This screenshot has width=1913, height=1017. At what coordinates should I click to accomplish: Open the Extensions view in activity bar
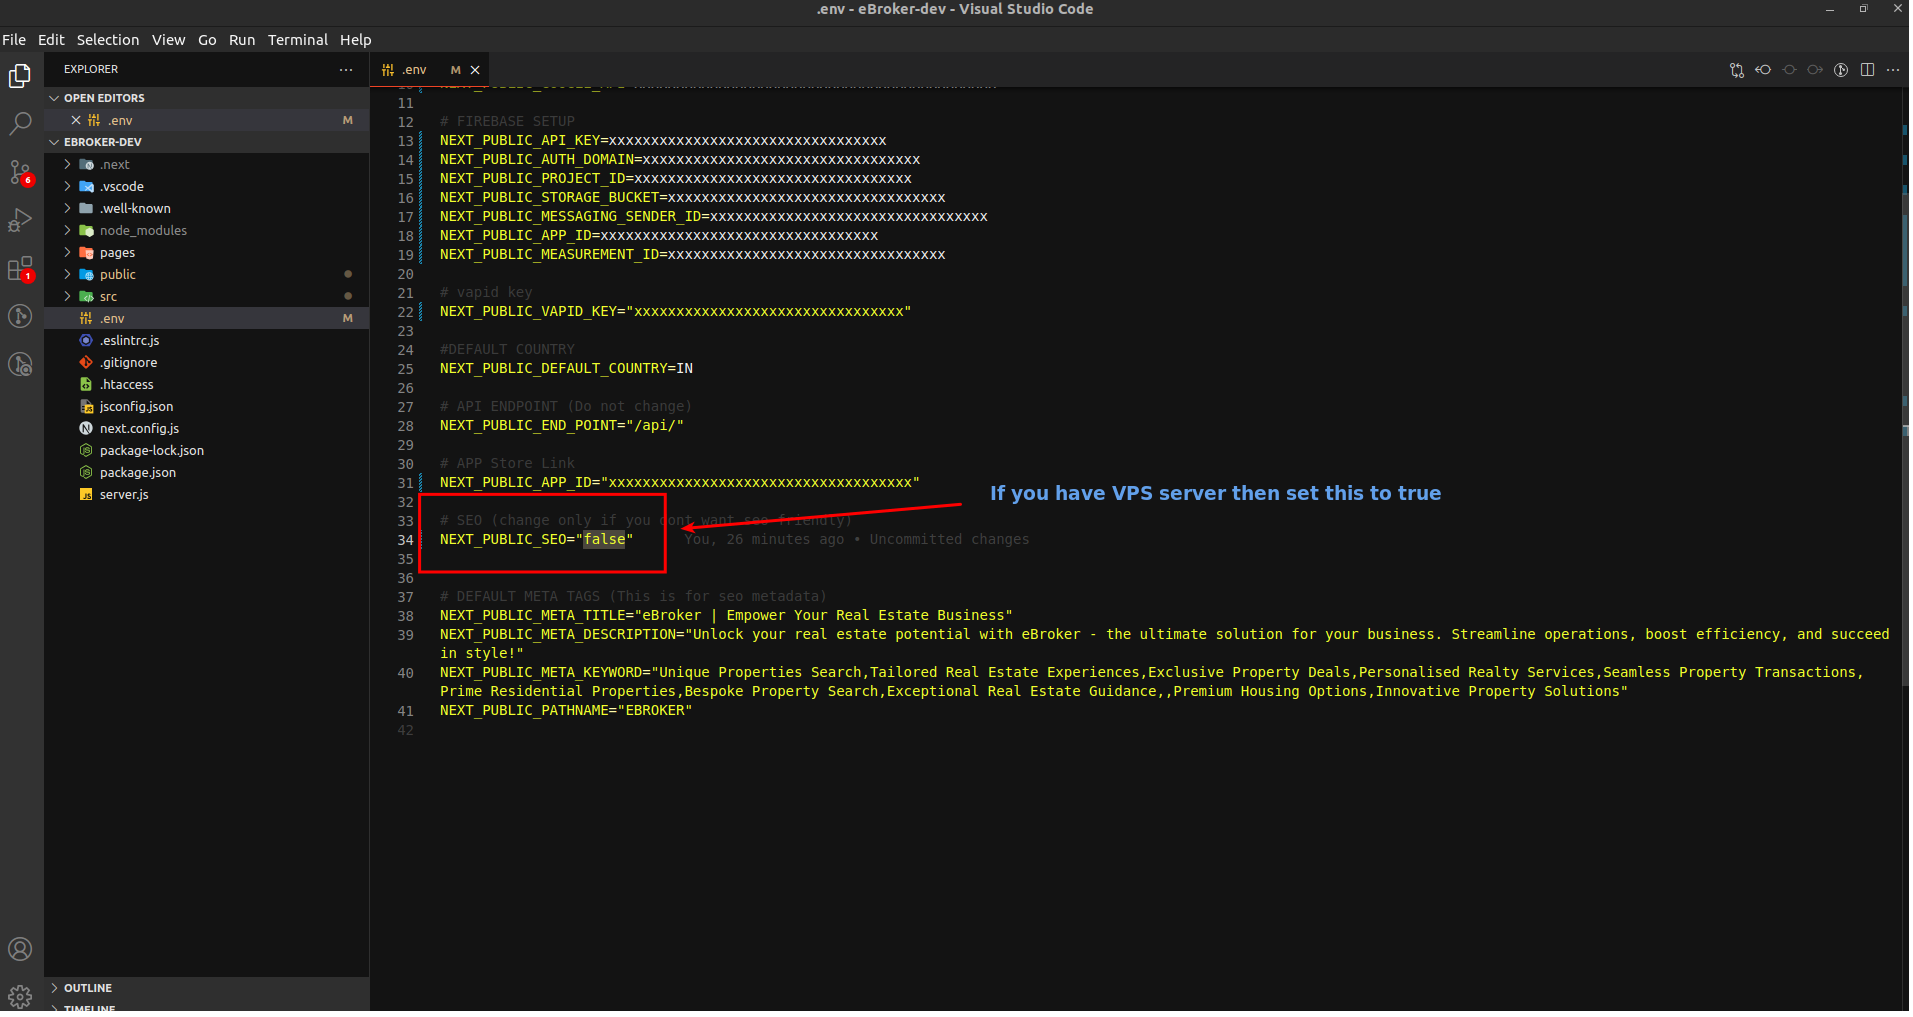coord(20,268)
